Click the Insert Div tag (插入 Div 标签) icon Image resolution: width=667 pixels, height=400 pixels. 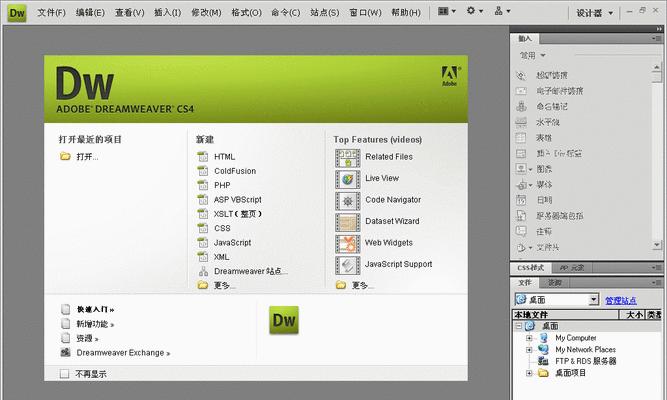(521, 153)
